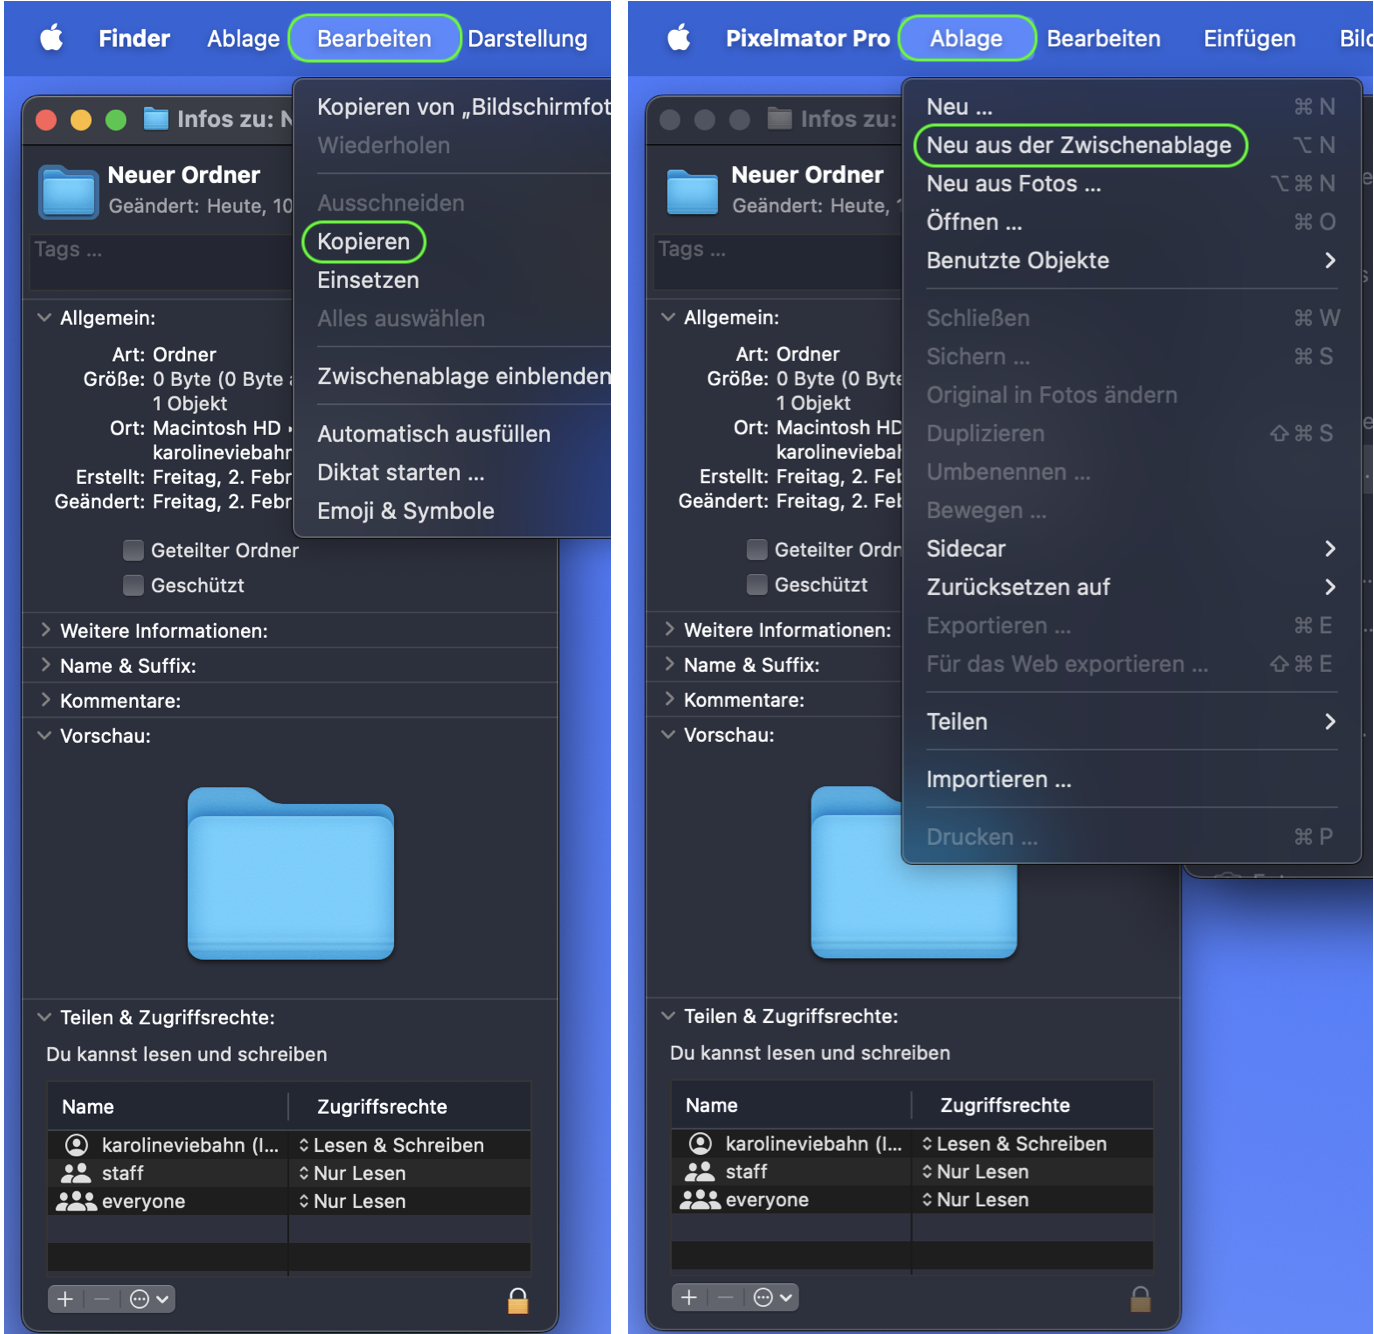Click the minus button in the Finder screenshot

102,1299
